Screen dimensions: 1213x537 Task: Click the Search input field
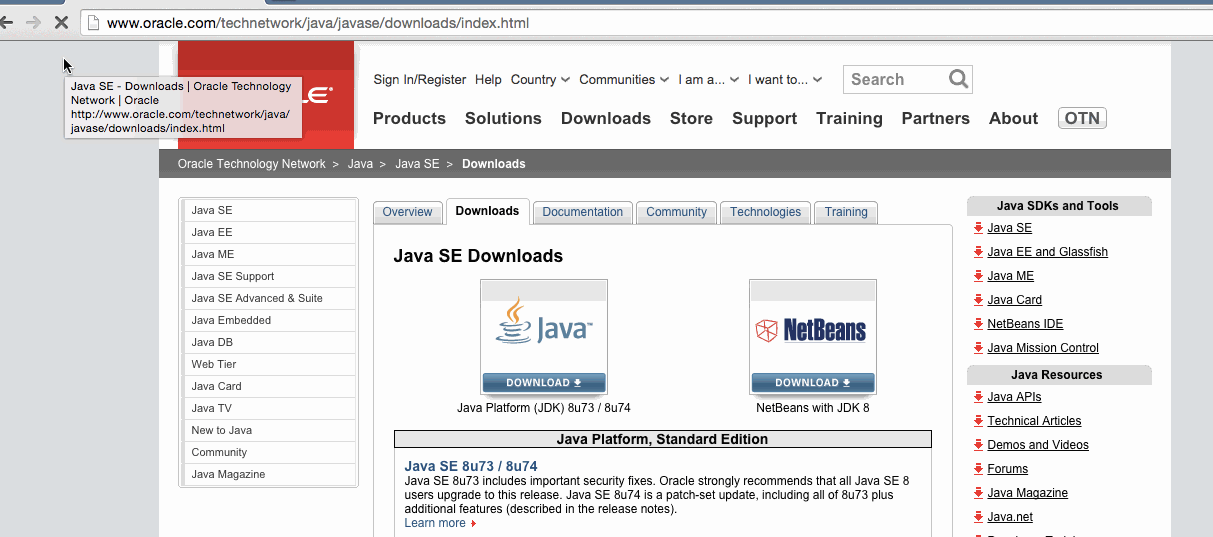pos(896,79)
